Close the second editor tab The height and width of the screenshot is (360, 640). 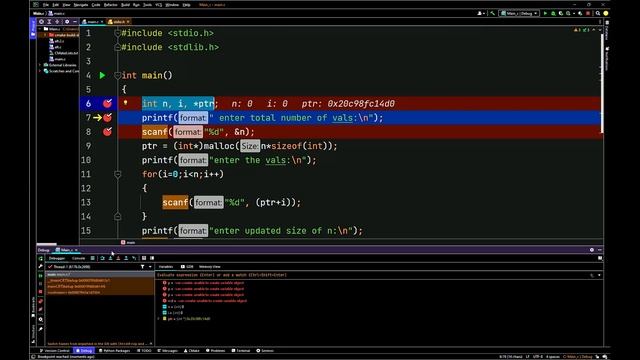pos(128,22)
